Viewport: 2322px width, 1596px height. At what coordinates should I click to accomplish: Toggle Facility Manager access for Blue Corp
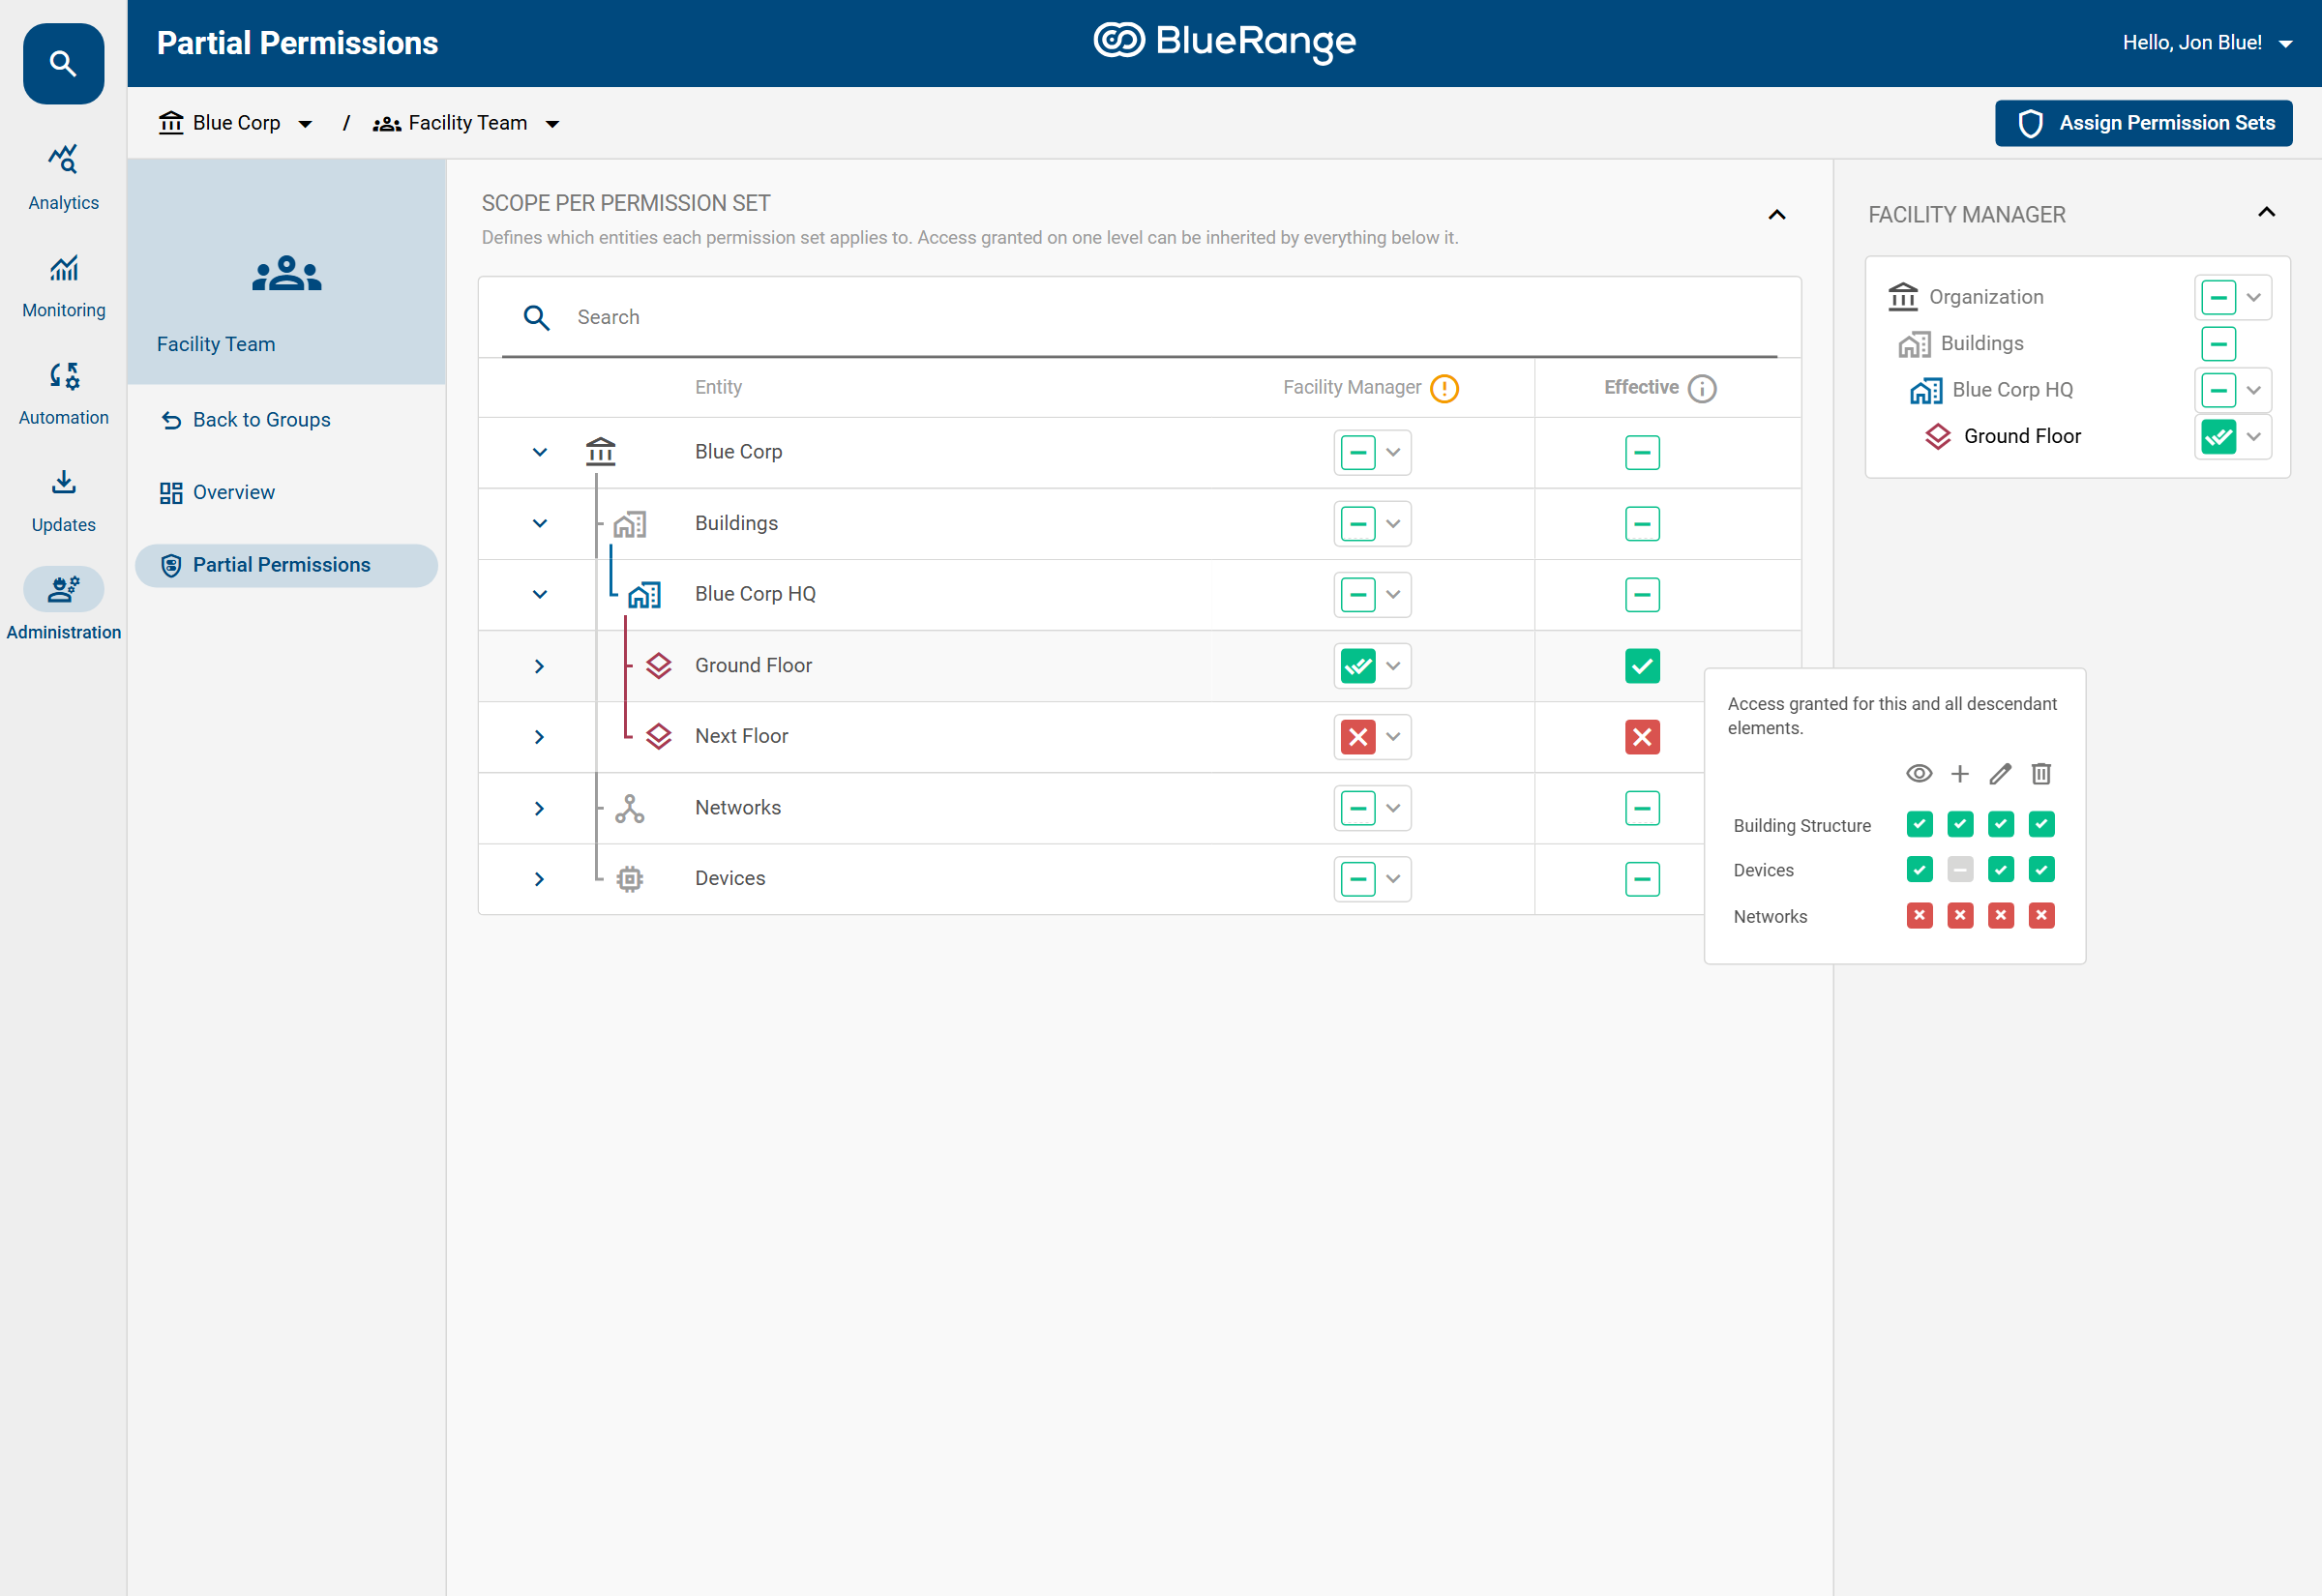[1357, 453]
